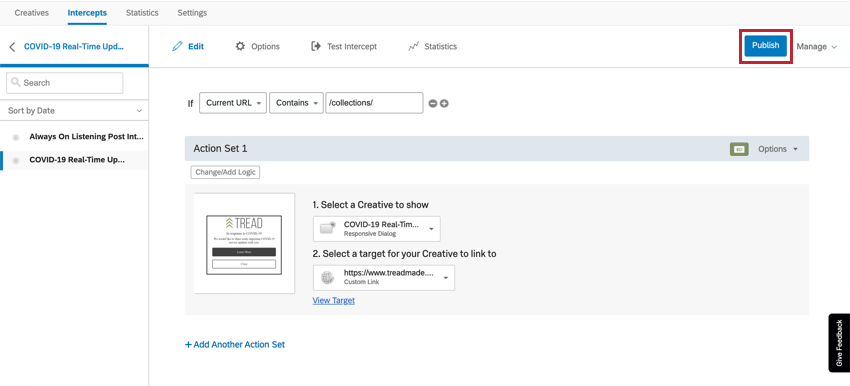Select Always On Listening Post Int... intercept
Screen dimensions: 850x386
pos(86,137)
